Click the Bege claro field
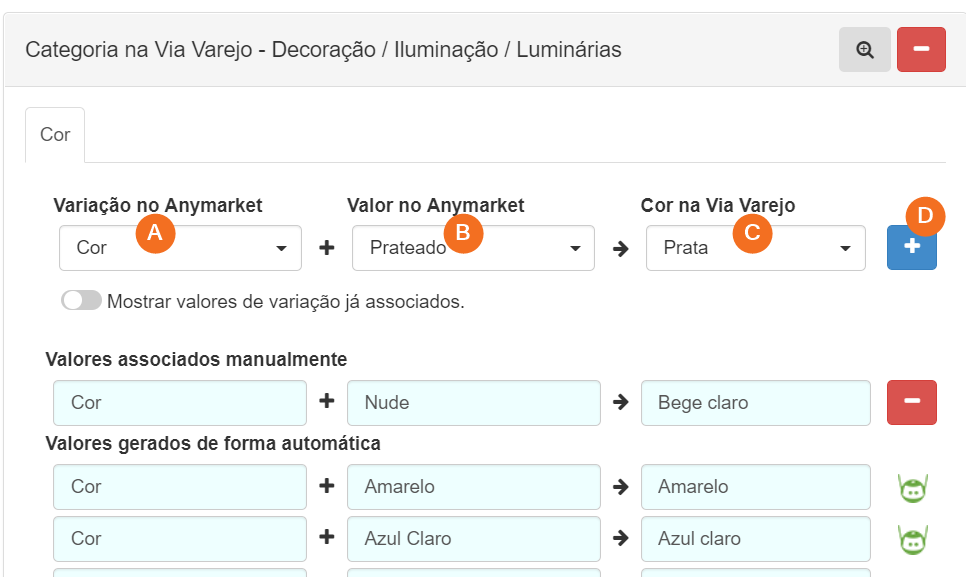Screen dimensions: 966x577 756,403
